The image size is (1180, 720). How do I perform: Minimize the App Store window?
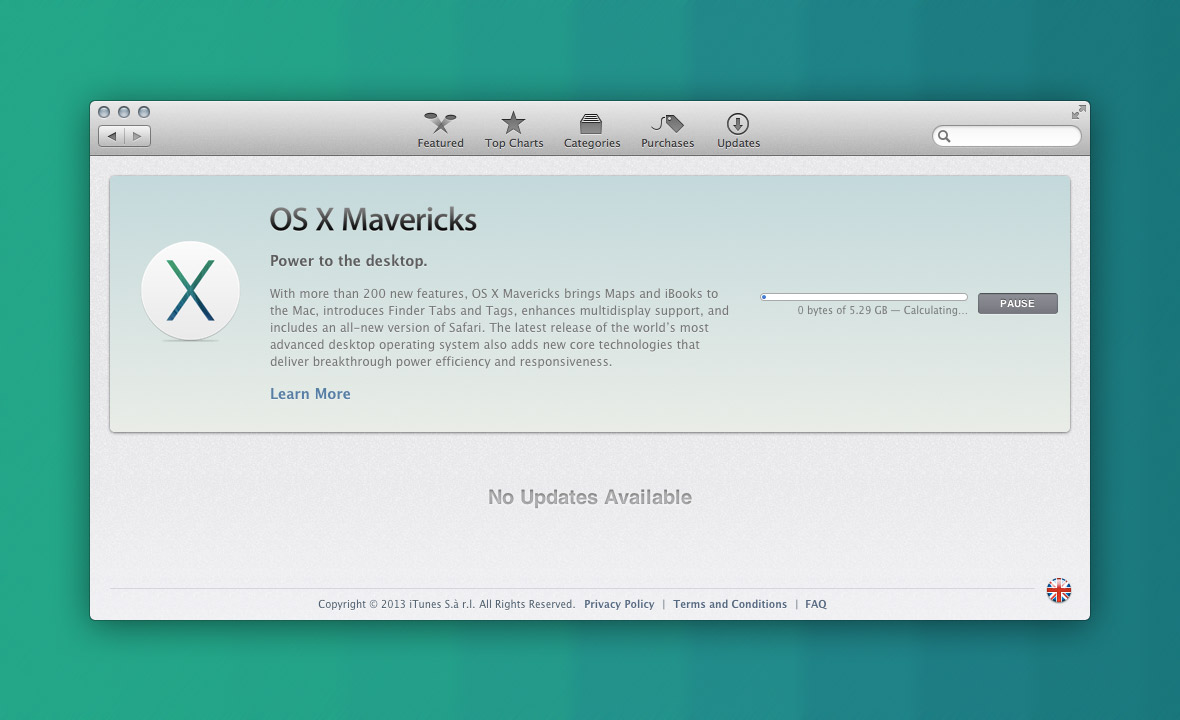[x=124, y=112]
